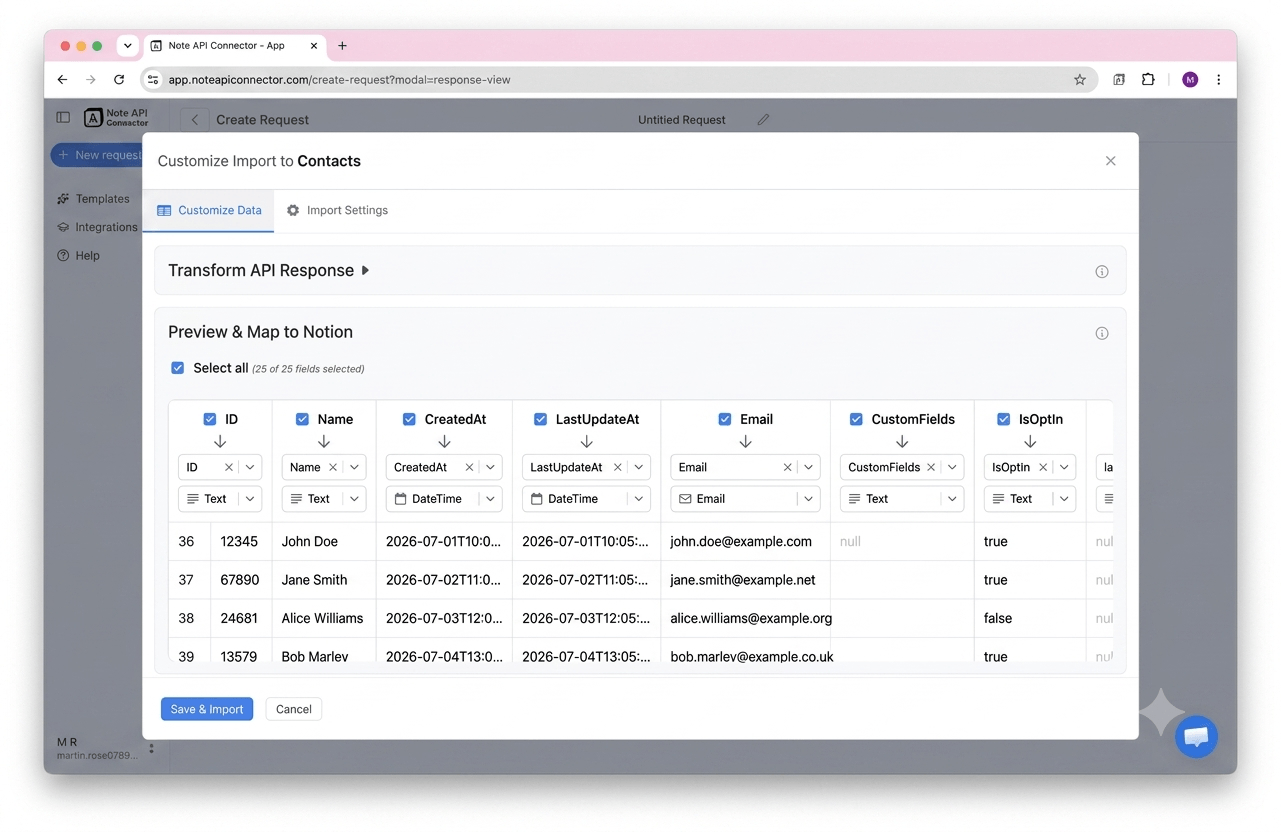Click the false value in the IsOptIn column
1281x832 pixels.
tap(998, 618)
